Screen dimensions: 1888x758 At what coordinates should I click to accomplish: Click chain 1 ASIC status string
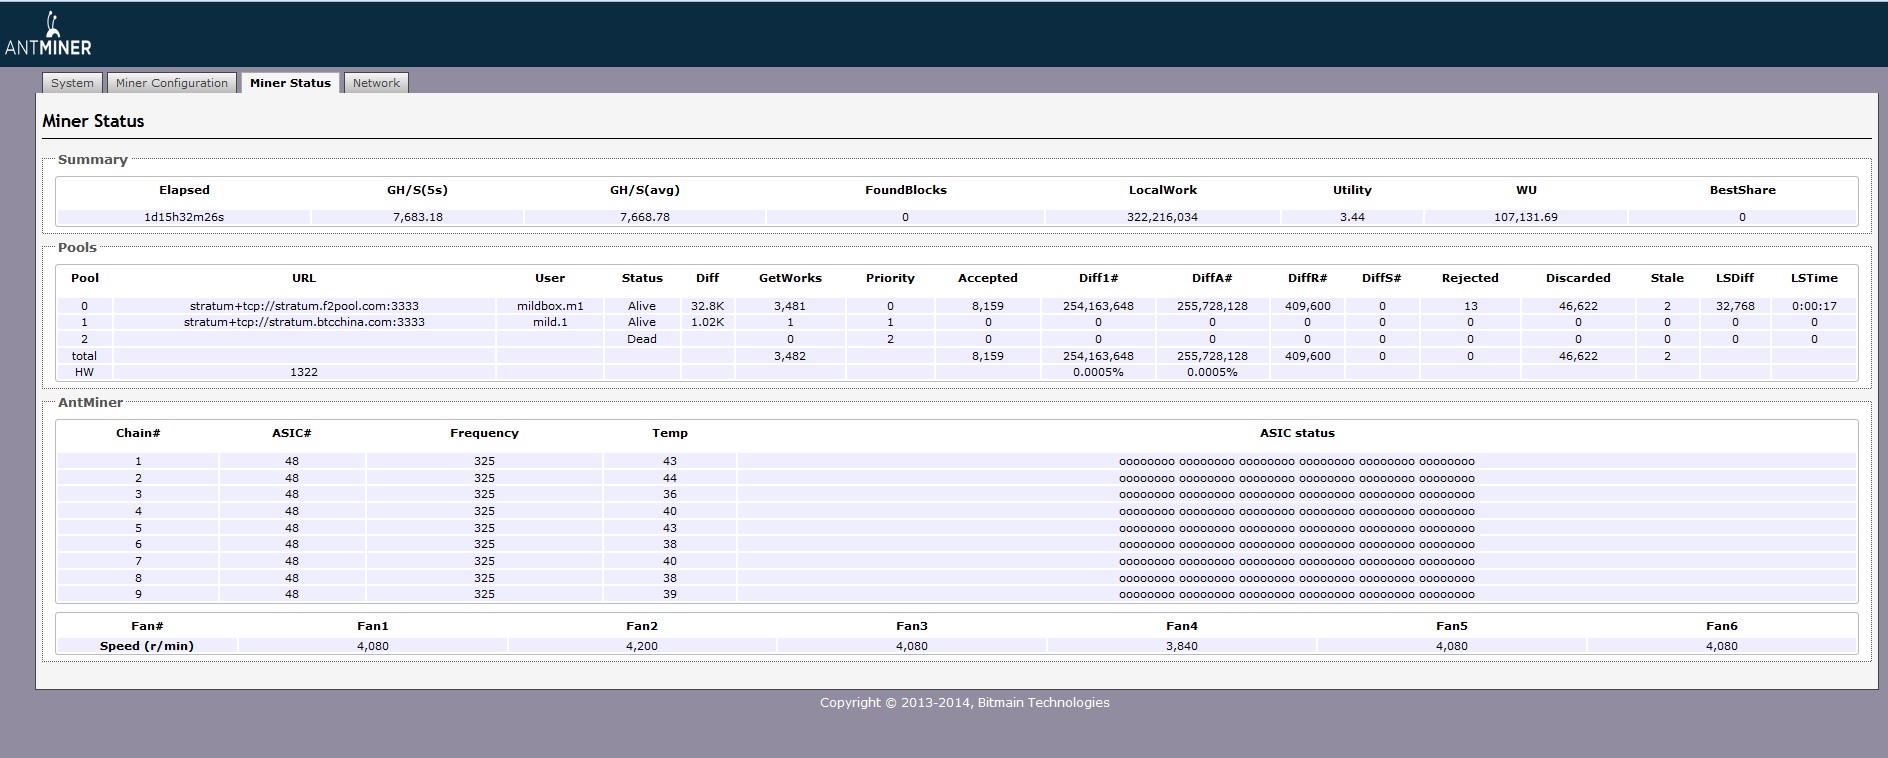click(1297, 462)
